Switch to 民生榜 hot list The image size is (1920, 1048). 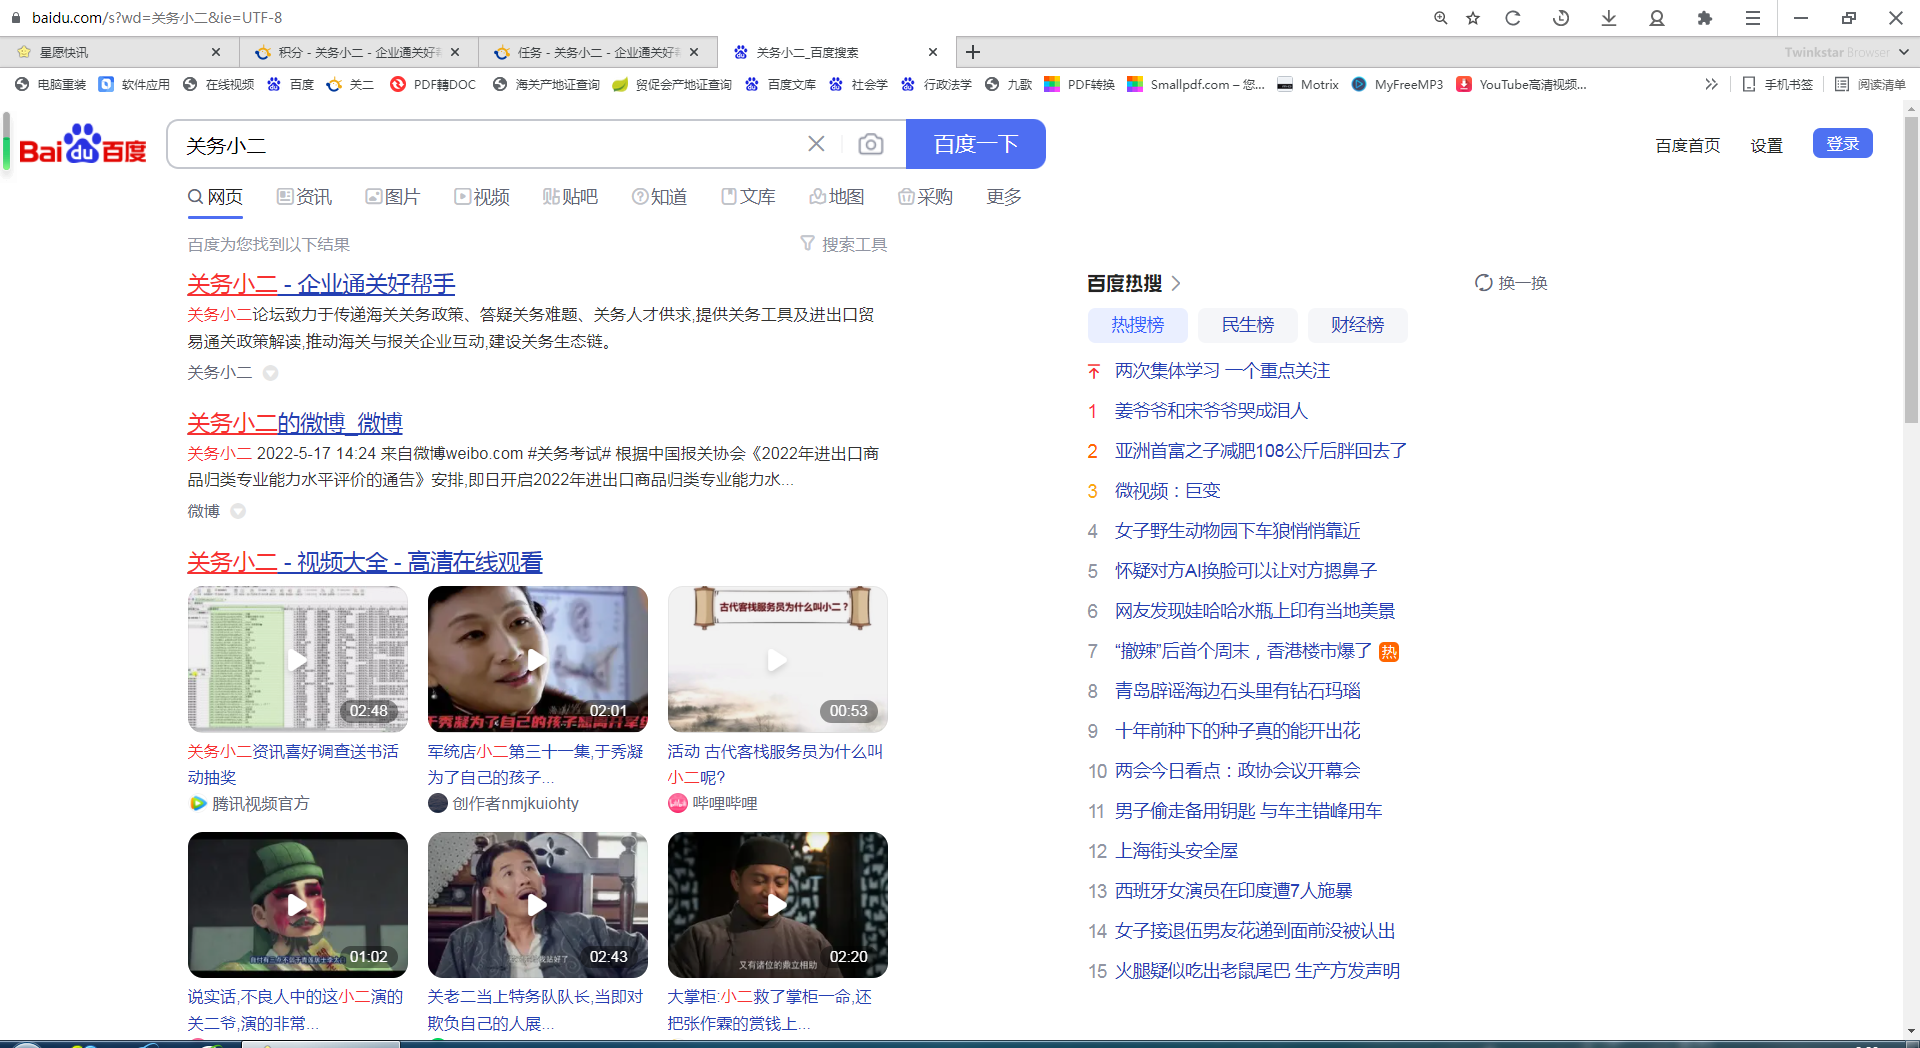1248,325
